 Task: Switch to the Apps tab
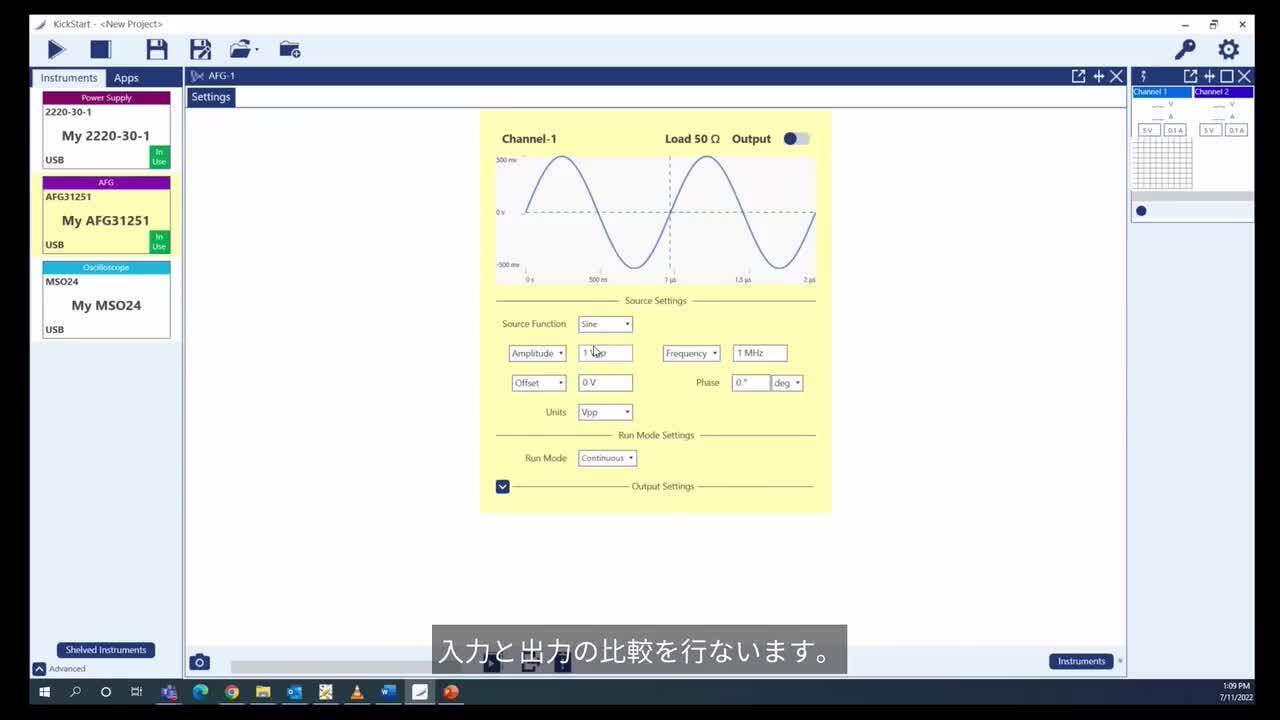click(x=126, y=78)
